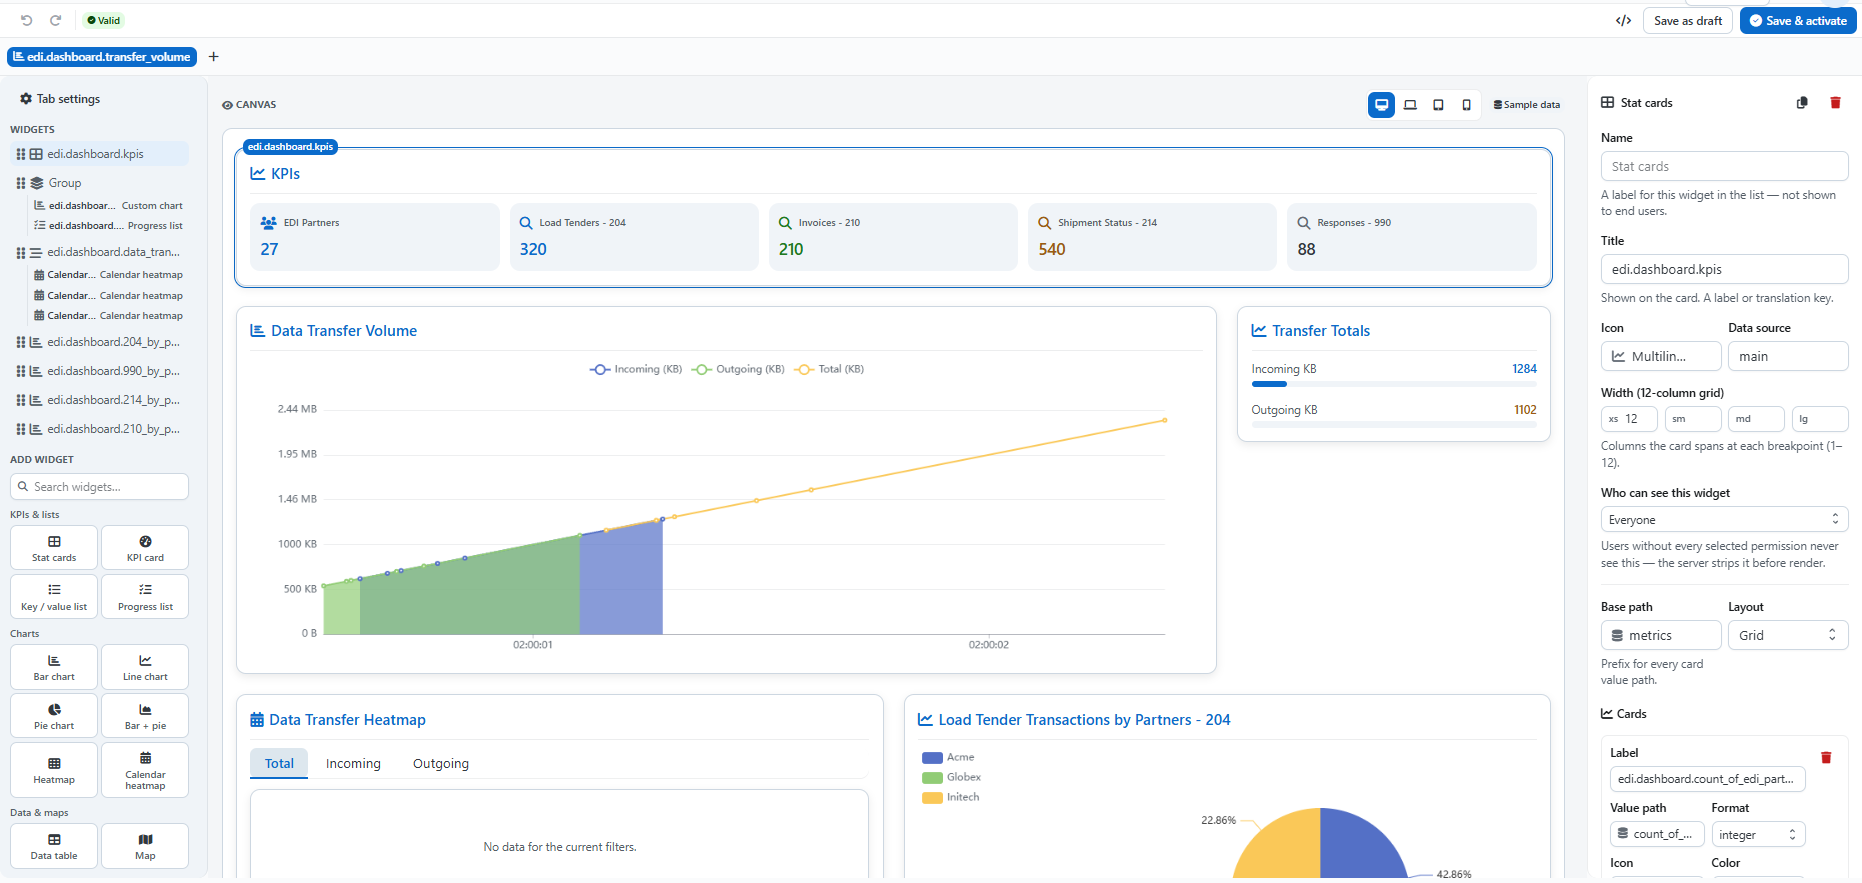Select edi.dashboard.kpis in widget list
The image size is (1862, 883).
pos(99,154)
